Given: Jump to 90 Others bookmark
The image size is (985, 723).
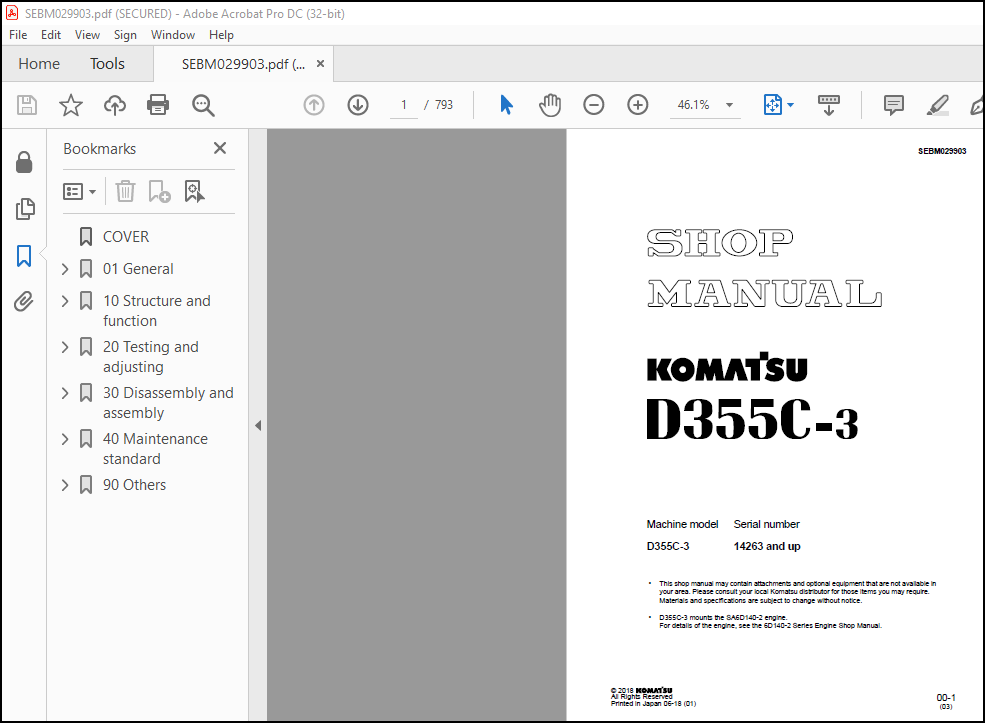Looking at the screenshot, I should [x=134, y=485].
